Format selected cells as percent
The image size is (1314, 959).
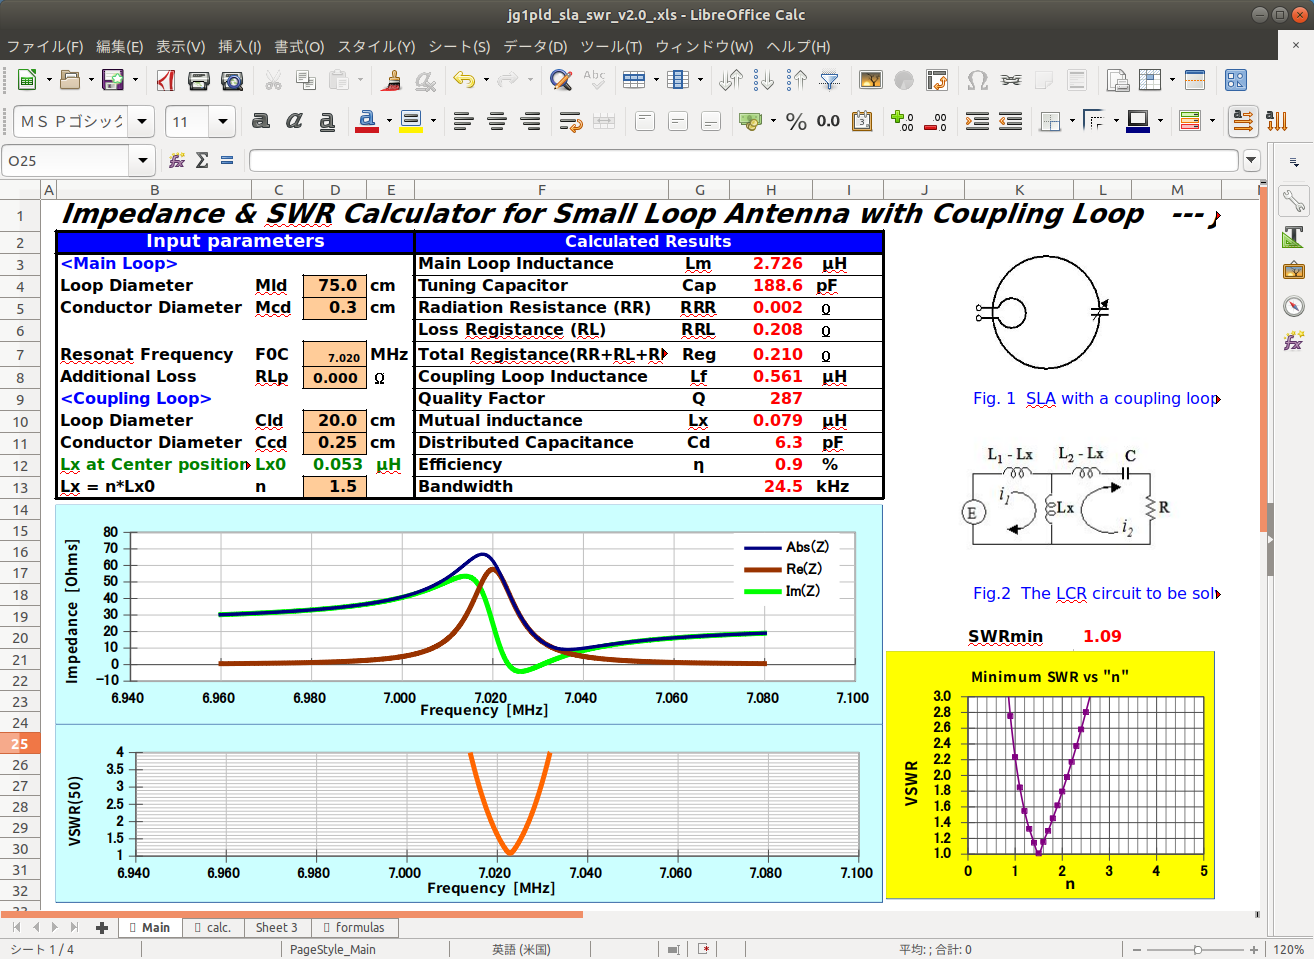pyautogui.click(x=796, y=121)
